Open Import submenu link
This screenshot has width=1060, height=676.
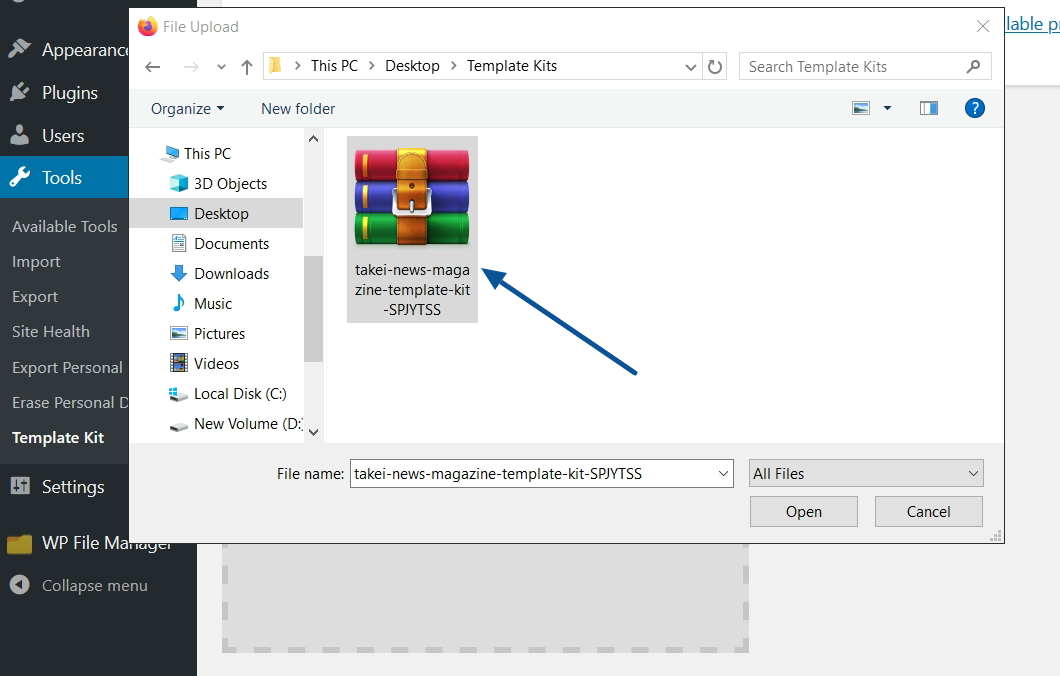[x=36, y=262]
